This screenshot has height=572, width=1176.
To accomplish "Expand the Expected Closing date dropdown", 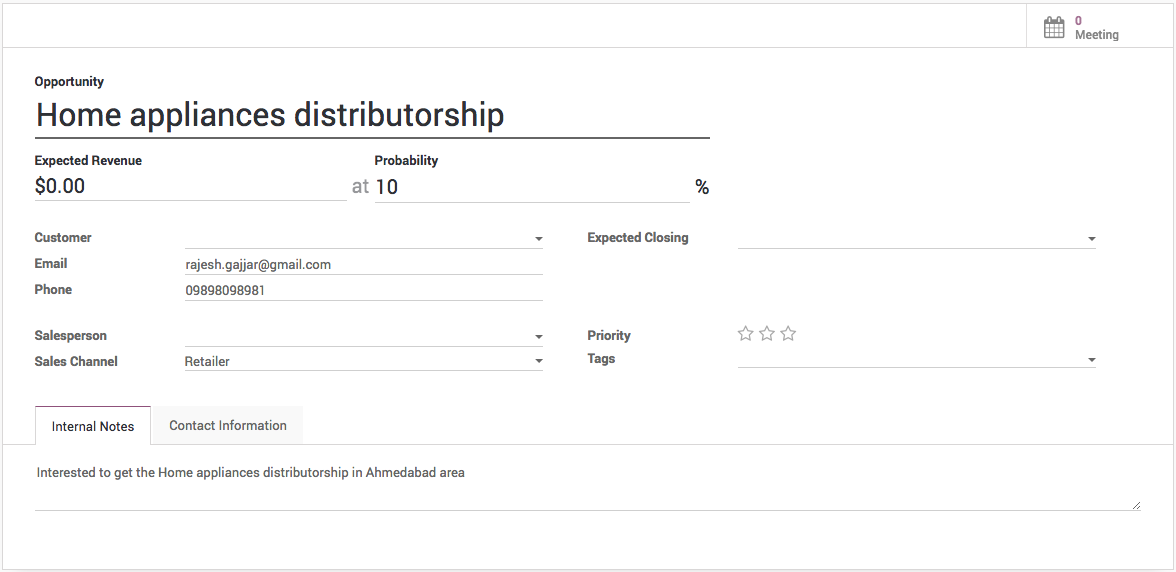I will (1091, 239).
